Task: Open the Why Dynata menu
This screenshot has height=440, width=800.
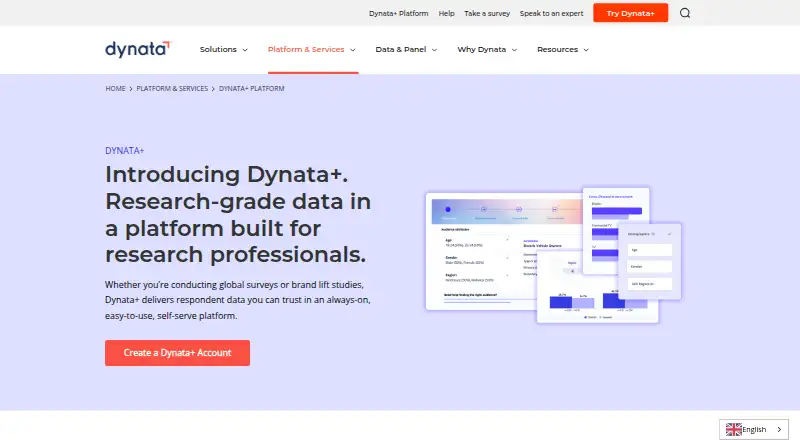Action: click(x=482, y=50)
